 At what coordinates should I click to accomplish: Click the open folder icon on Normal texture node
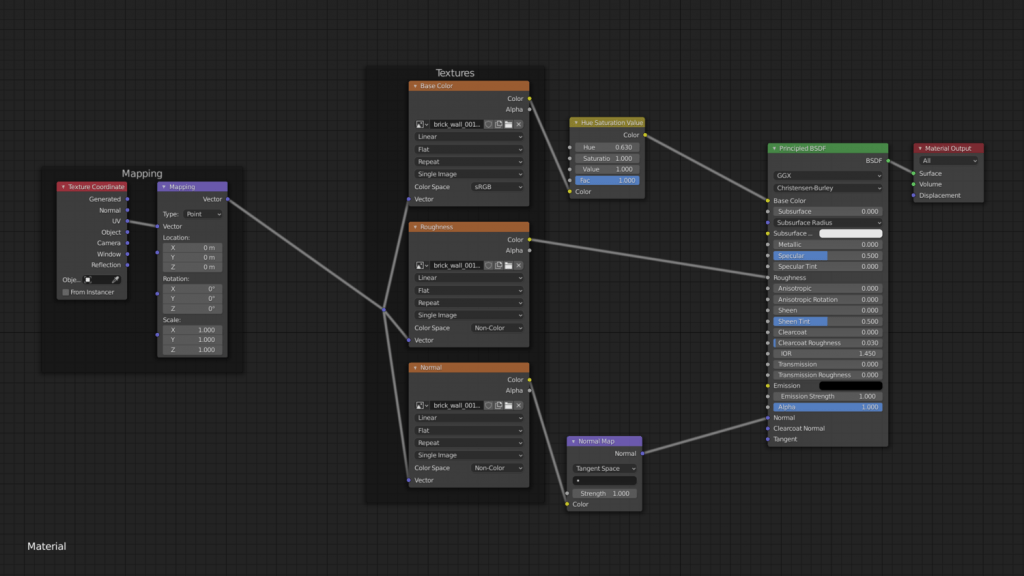click(508, 405)
